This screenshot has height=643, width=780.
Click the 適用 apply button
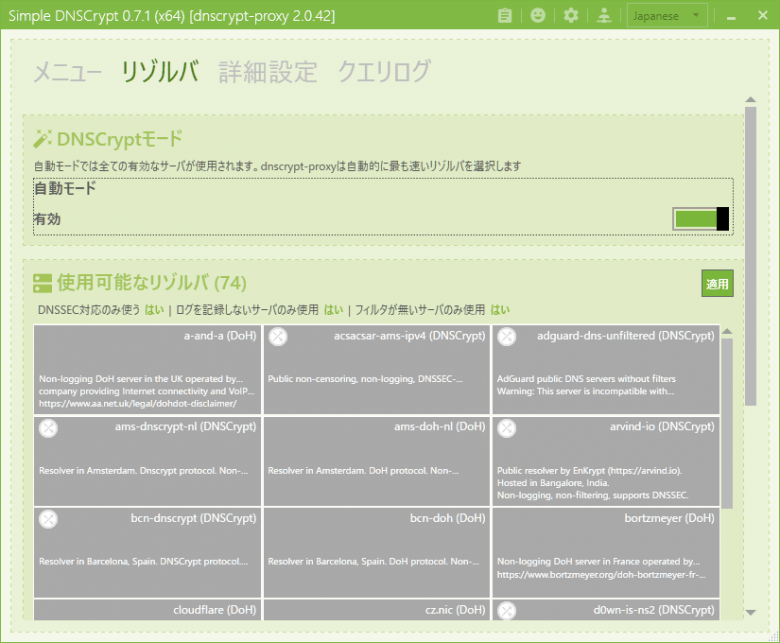click(717, 283)
